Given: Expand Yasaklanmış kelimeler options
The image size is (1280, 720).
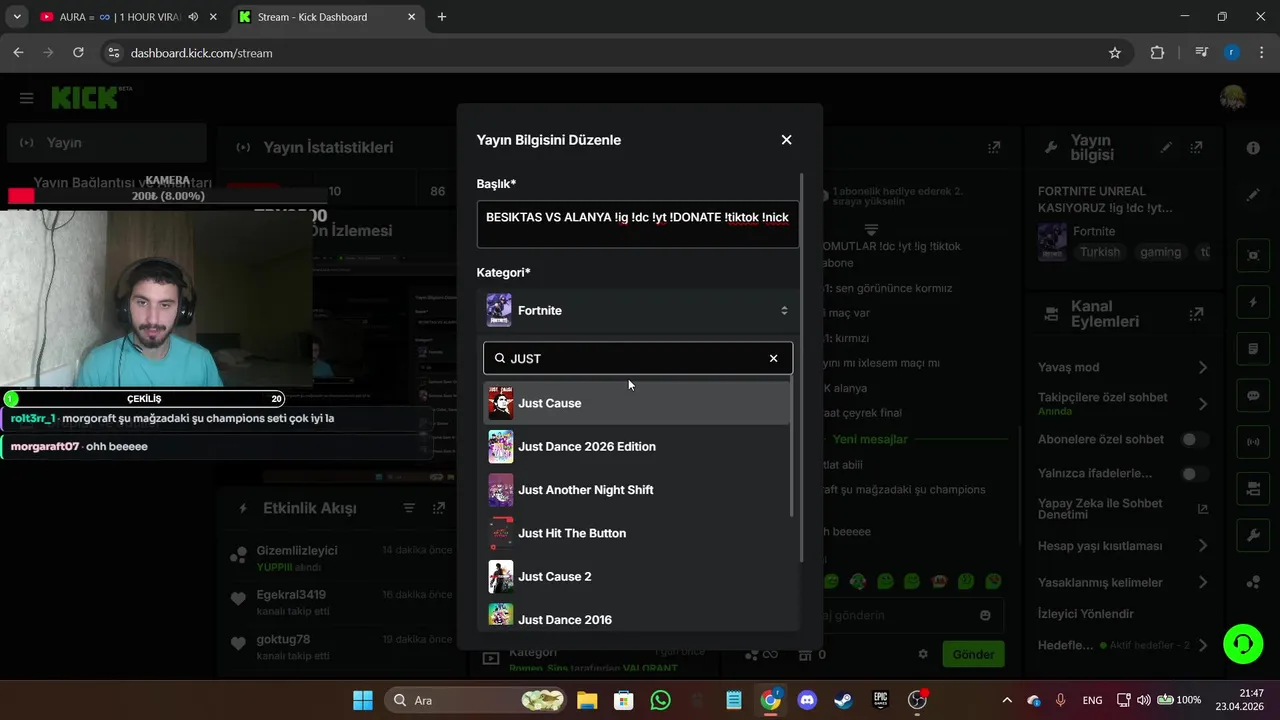Looking at the screenshot, I should click(1203, 582).
